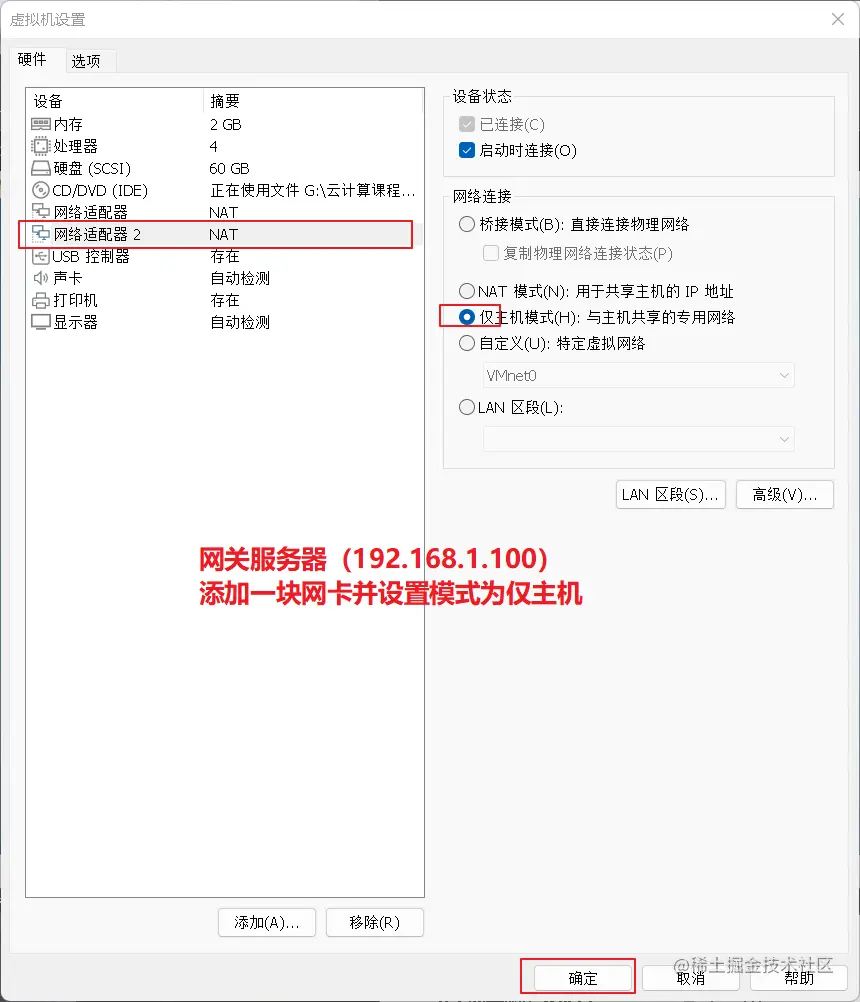Toggle the 启动时连接(O) checkbox
This screenshot has width=860, height=1002.
tap(467, 150)
